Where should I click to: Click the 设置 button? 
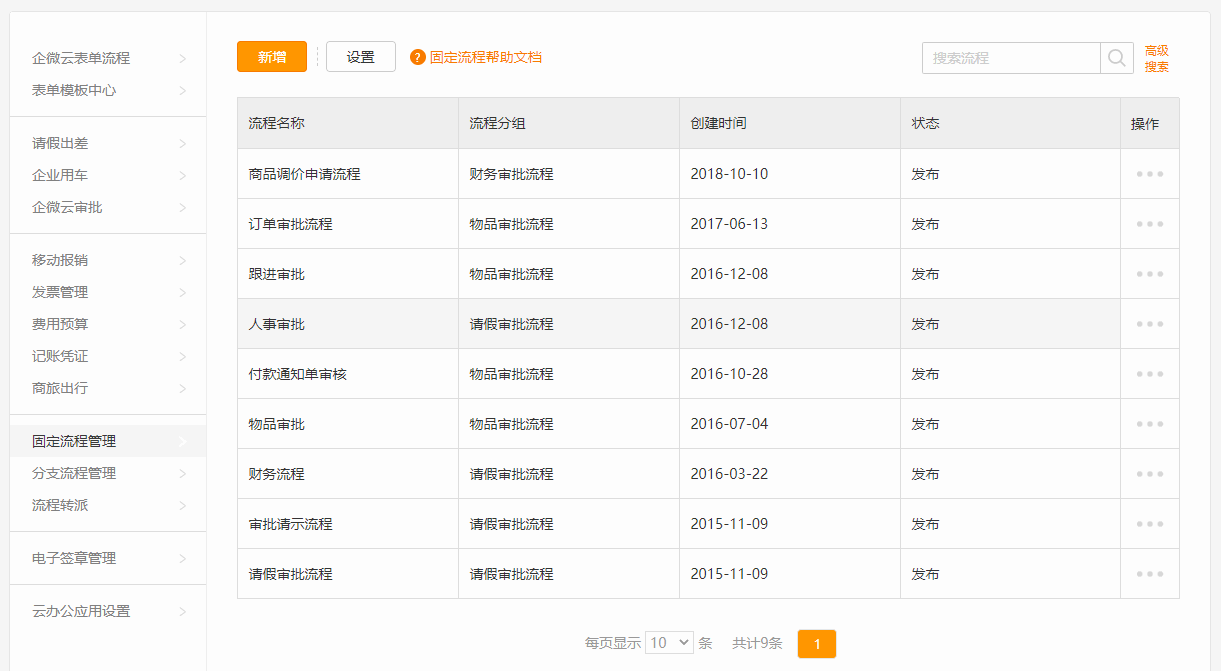point(360,57)
